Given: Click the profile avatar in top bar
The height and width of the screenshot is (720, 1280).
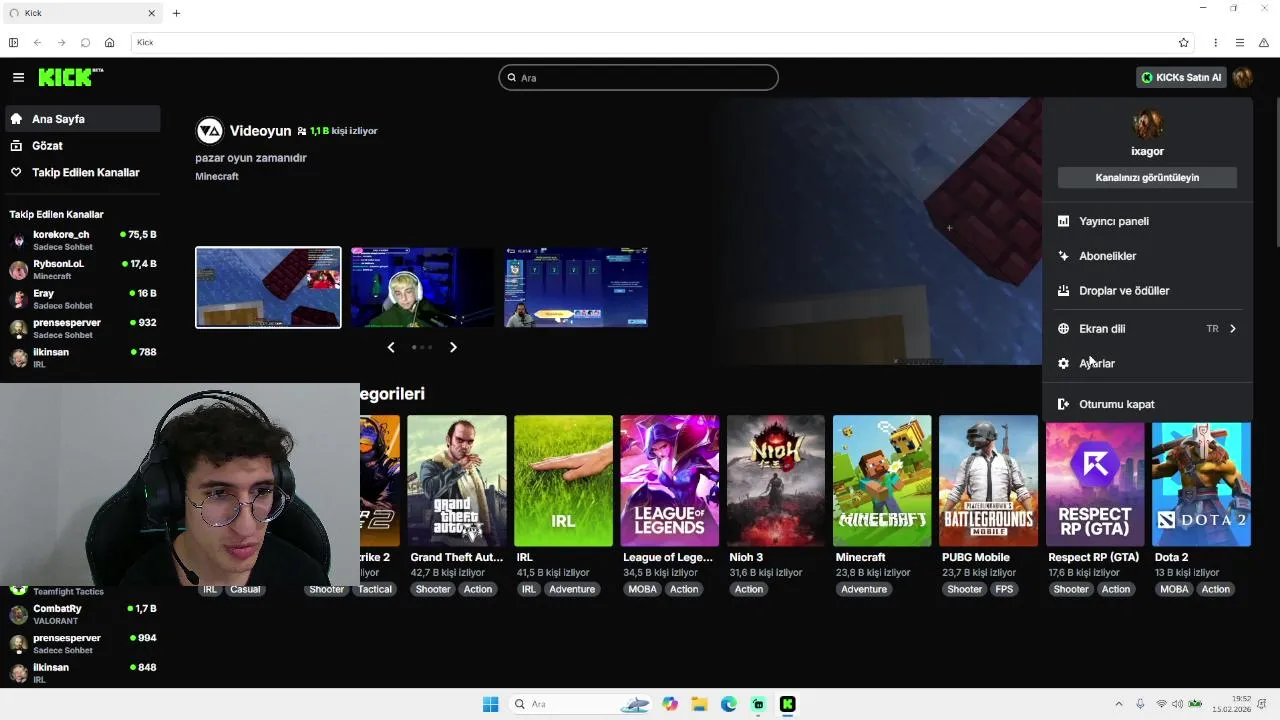Looking at the screenshot, I should pyautogui.click(x=1243, y=77).
